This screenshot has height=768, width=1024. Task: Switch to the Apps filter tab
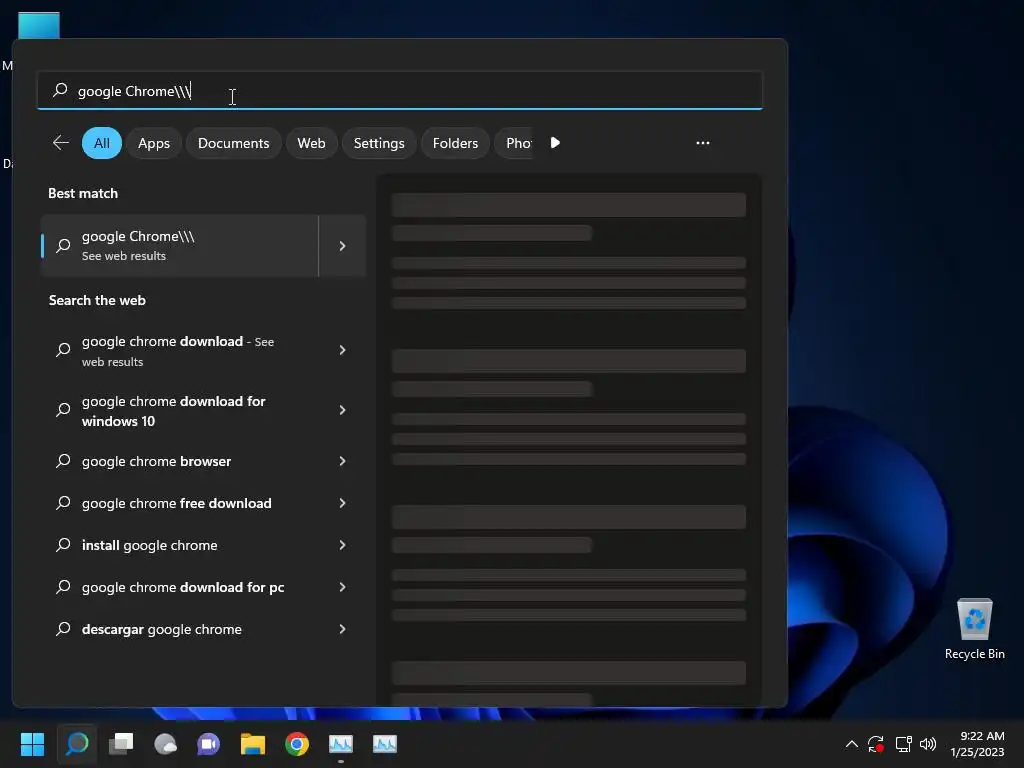[154, 143]
